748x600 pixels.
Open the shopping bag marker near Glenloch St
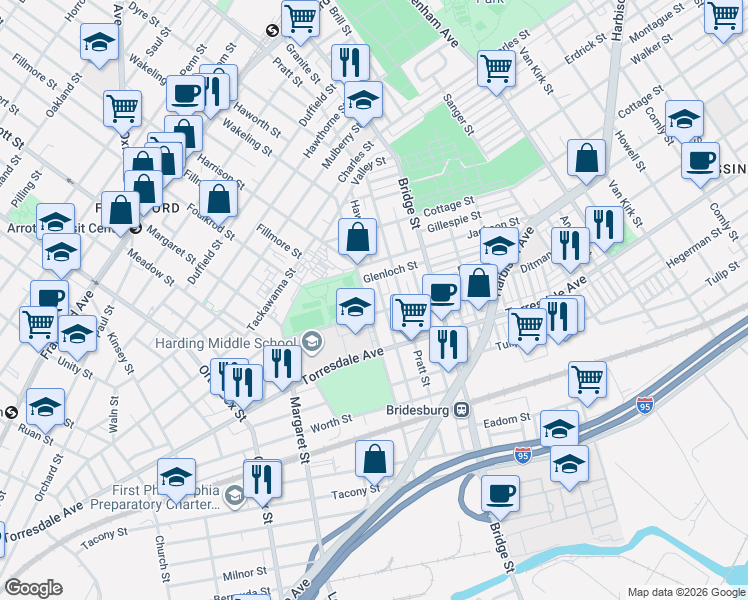click(x=357, y=240)
